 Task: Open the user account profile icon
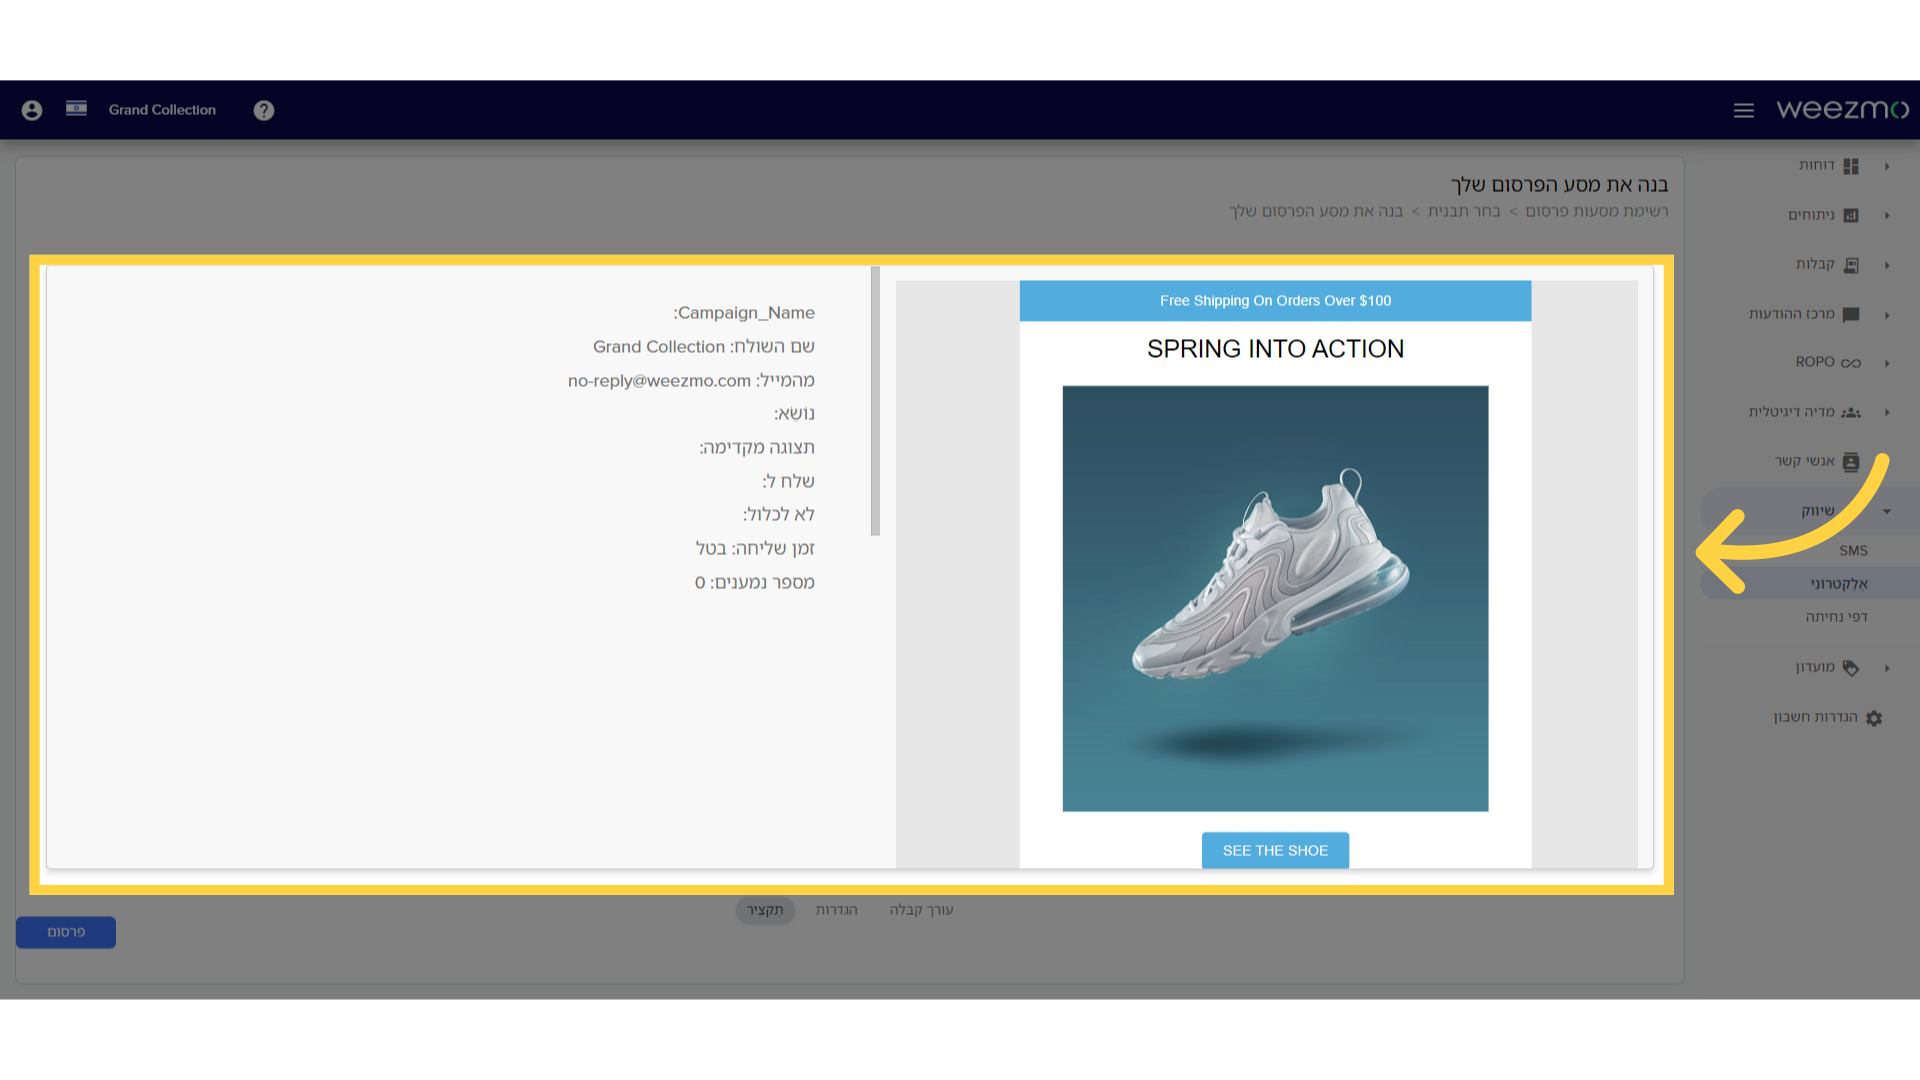tap(32, 110)
